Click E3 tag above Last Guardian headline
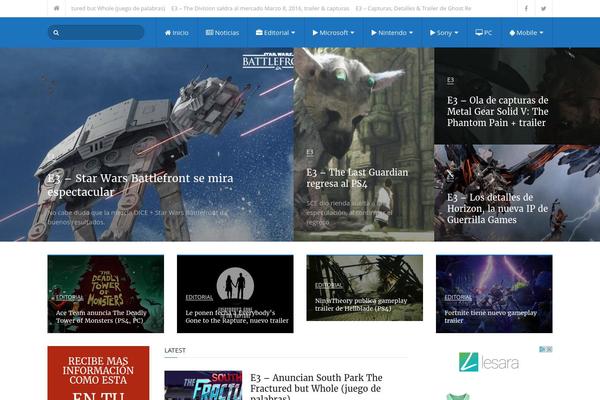600x400 pixels. [310, 153]
